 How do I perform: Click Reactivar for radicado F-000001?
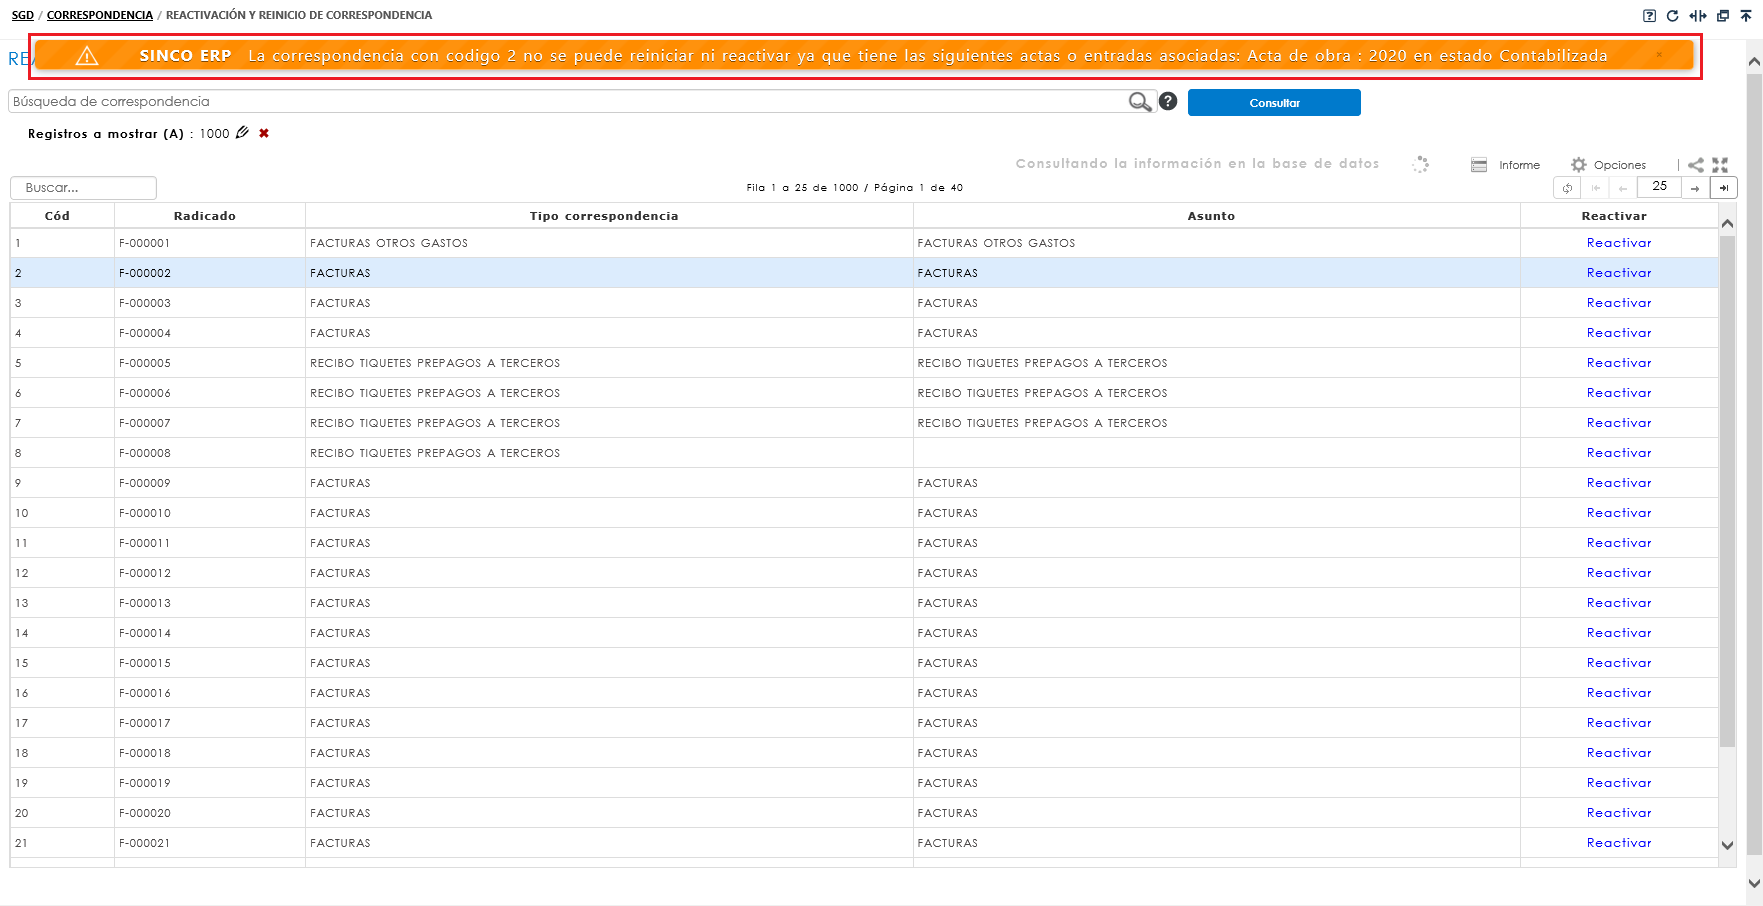(x=1619, y=243)
